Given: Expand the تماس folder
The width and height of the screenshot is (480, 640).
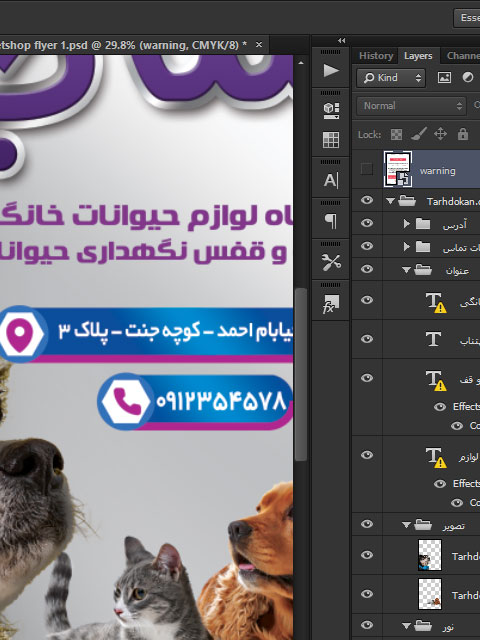Looking at the screenshot, I should click(406, 246).
